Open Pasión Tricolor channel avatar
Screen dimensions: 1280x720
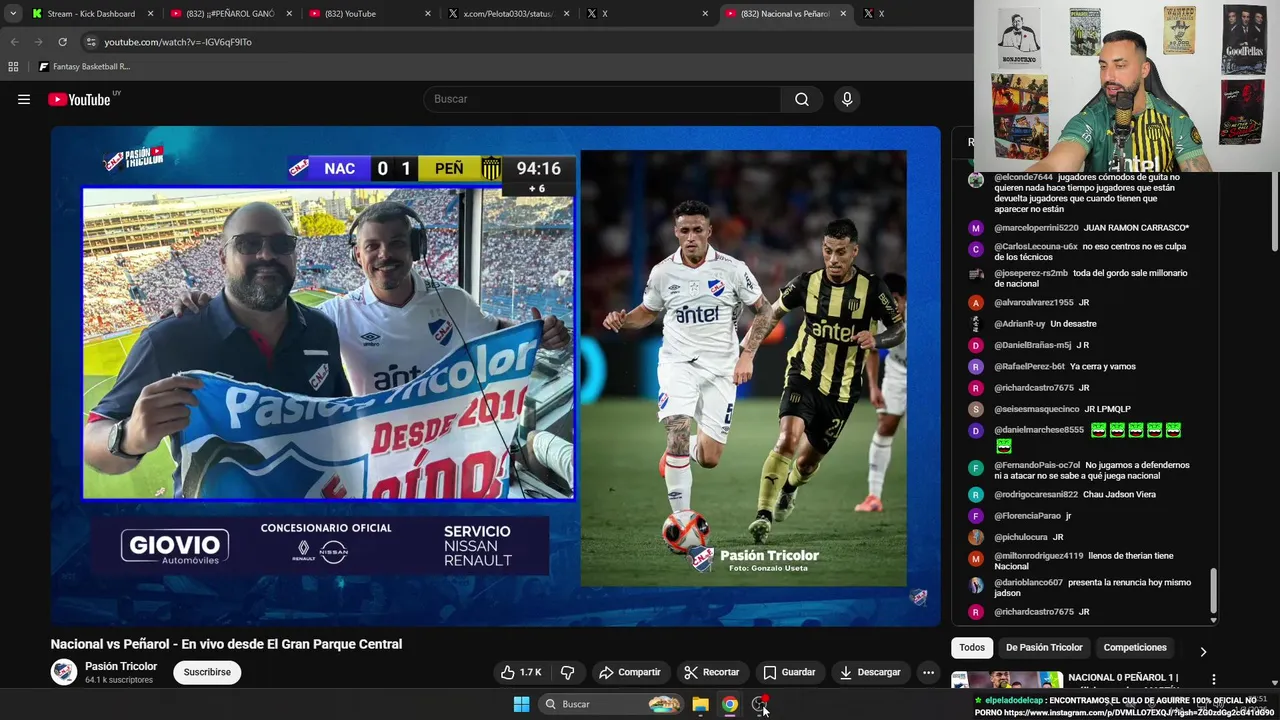coord(64,672)
